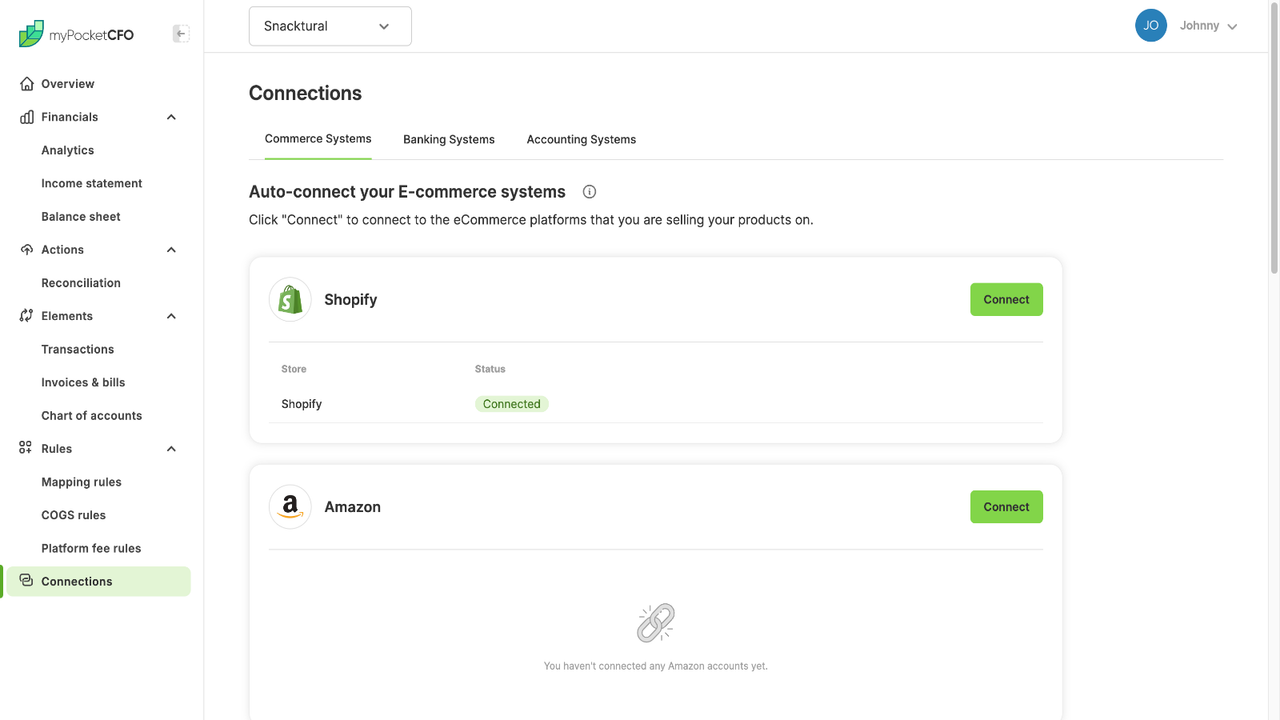Click the info icon beside E-commerce heading
The width and height of the screenshot is (1280, 720).
(589, 192)
